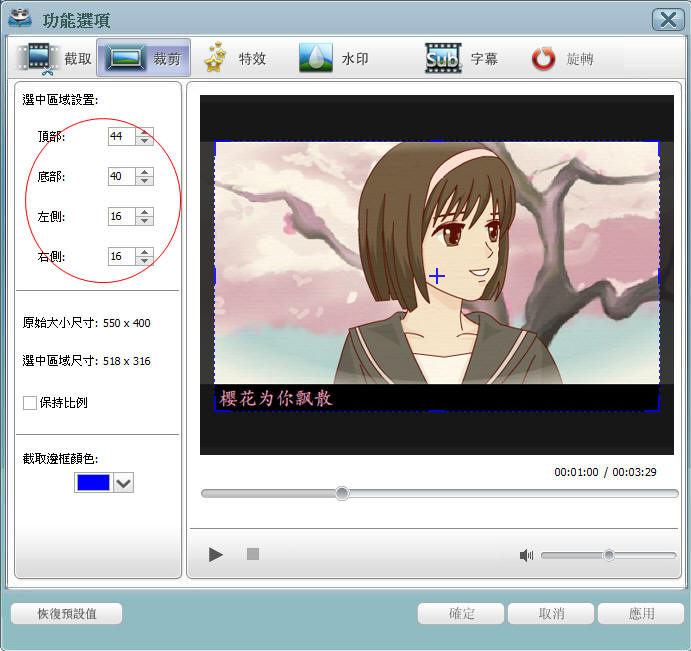The width and height of the screenshot is (691, 651).
Task: Click the 字幕 subtitle Sub icon
Action: [x=442, y=59]
